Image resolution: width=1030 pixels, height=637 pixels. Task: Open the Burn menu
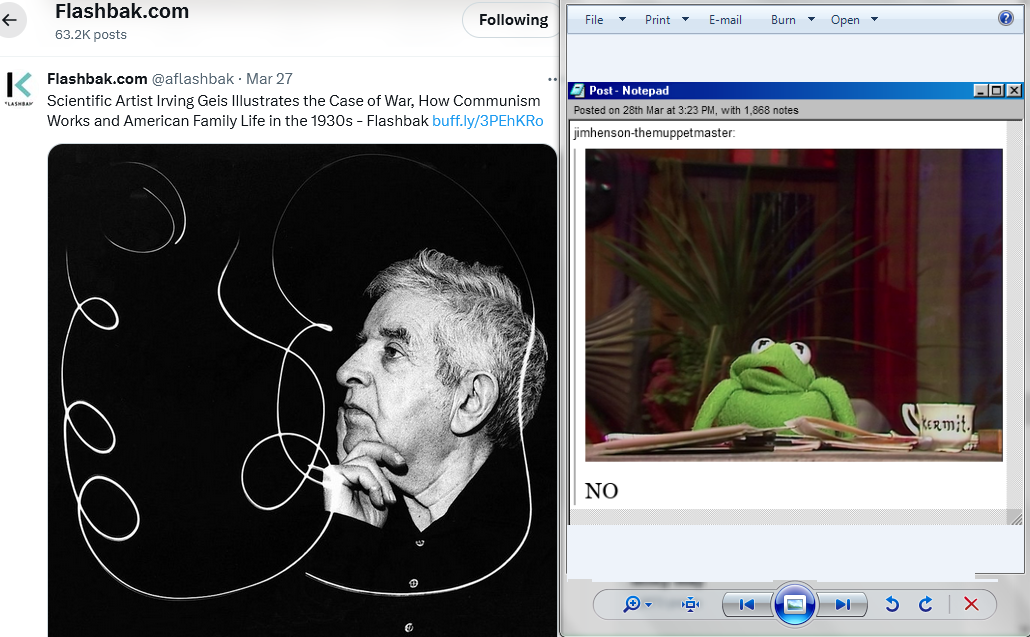[x=783, y=20]
